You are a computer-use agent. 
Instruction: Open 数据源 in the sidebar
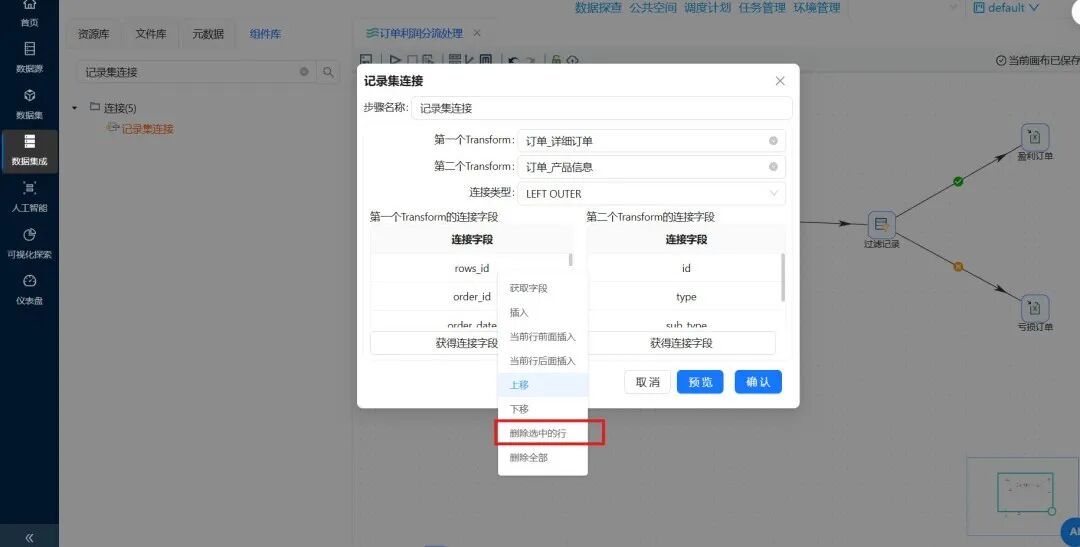(29, 57)
